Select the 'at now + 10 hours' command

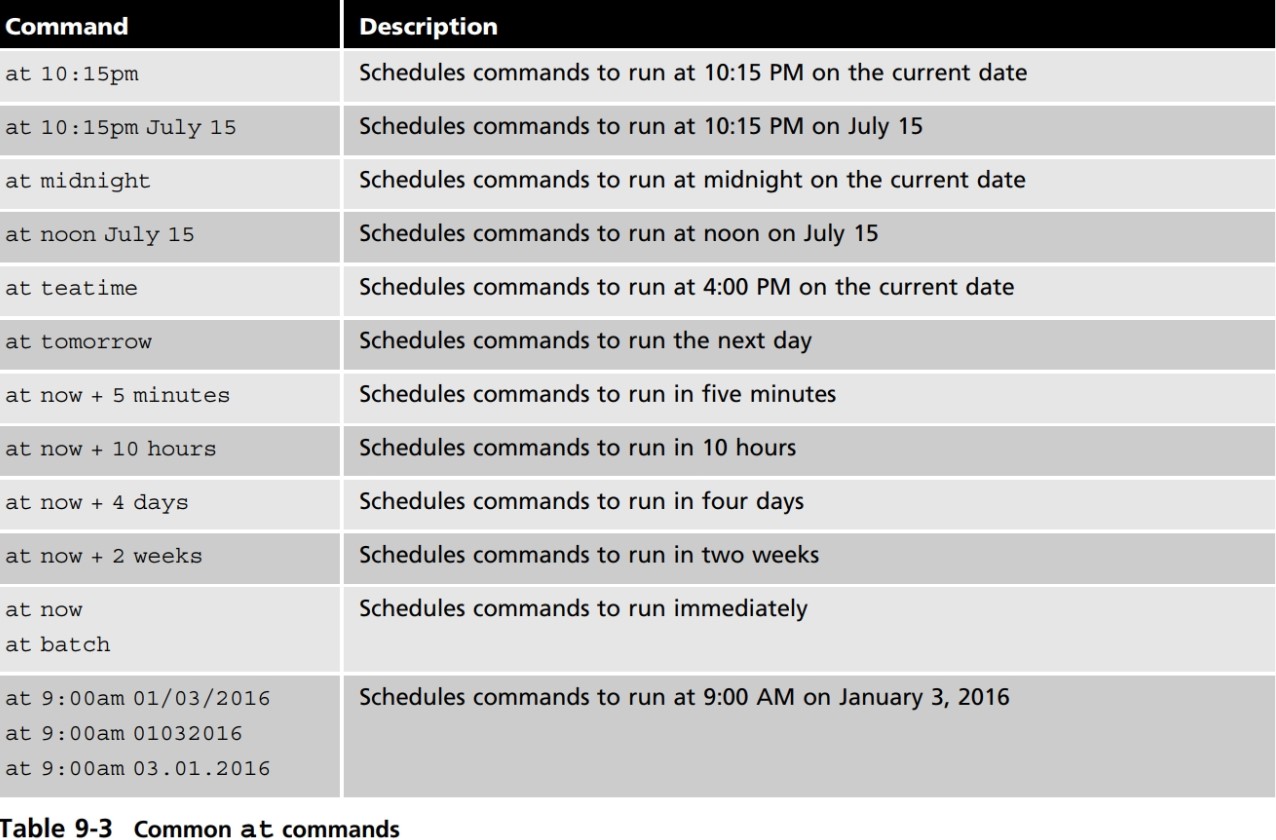point(110,449)
